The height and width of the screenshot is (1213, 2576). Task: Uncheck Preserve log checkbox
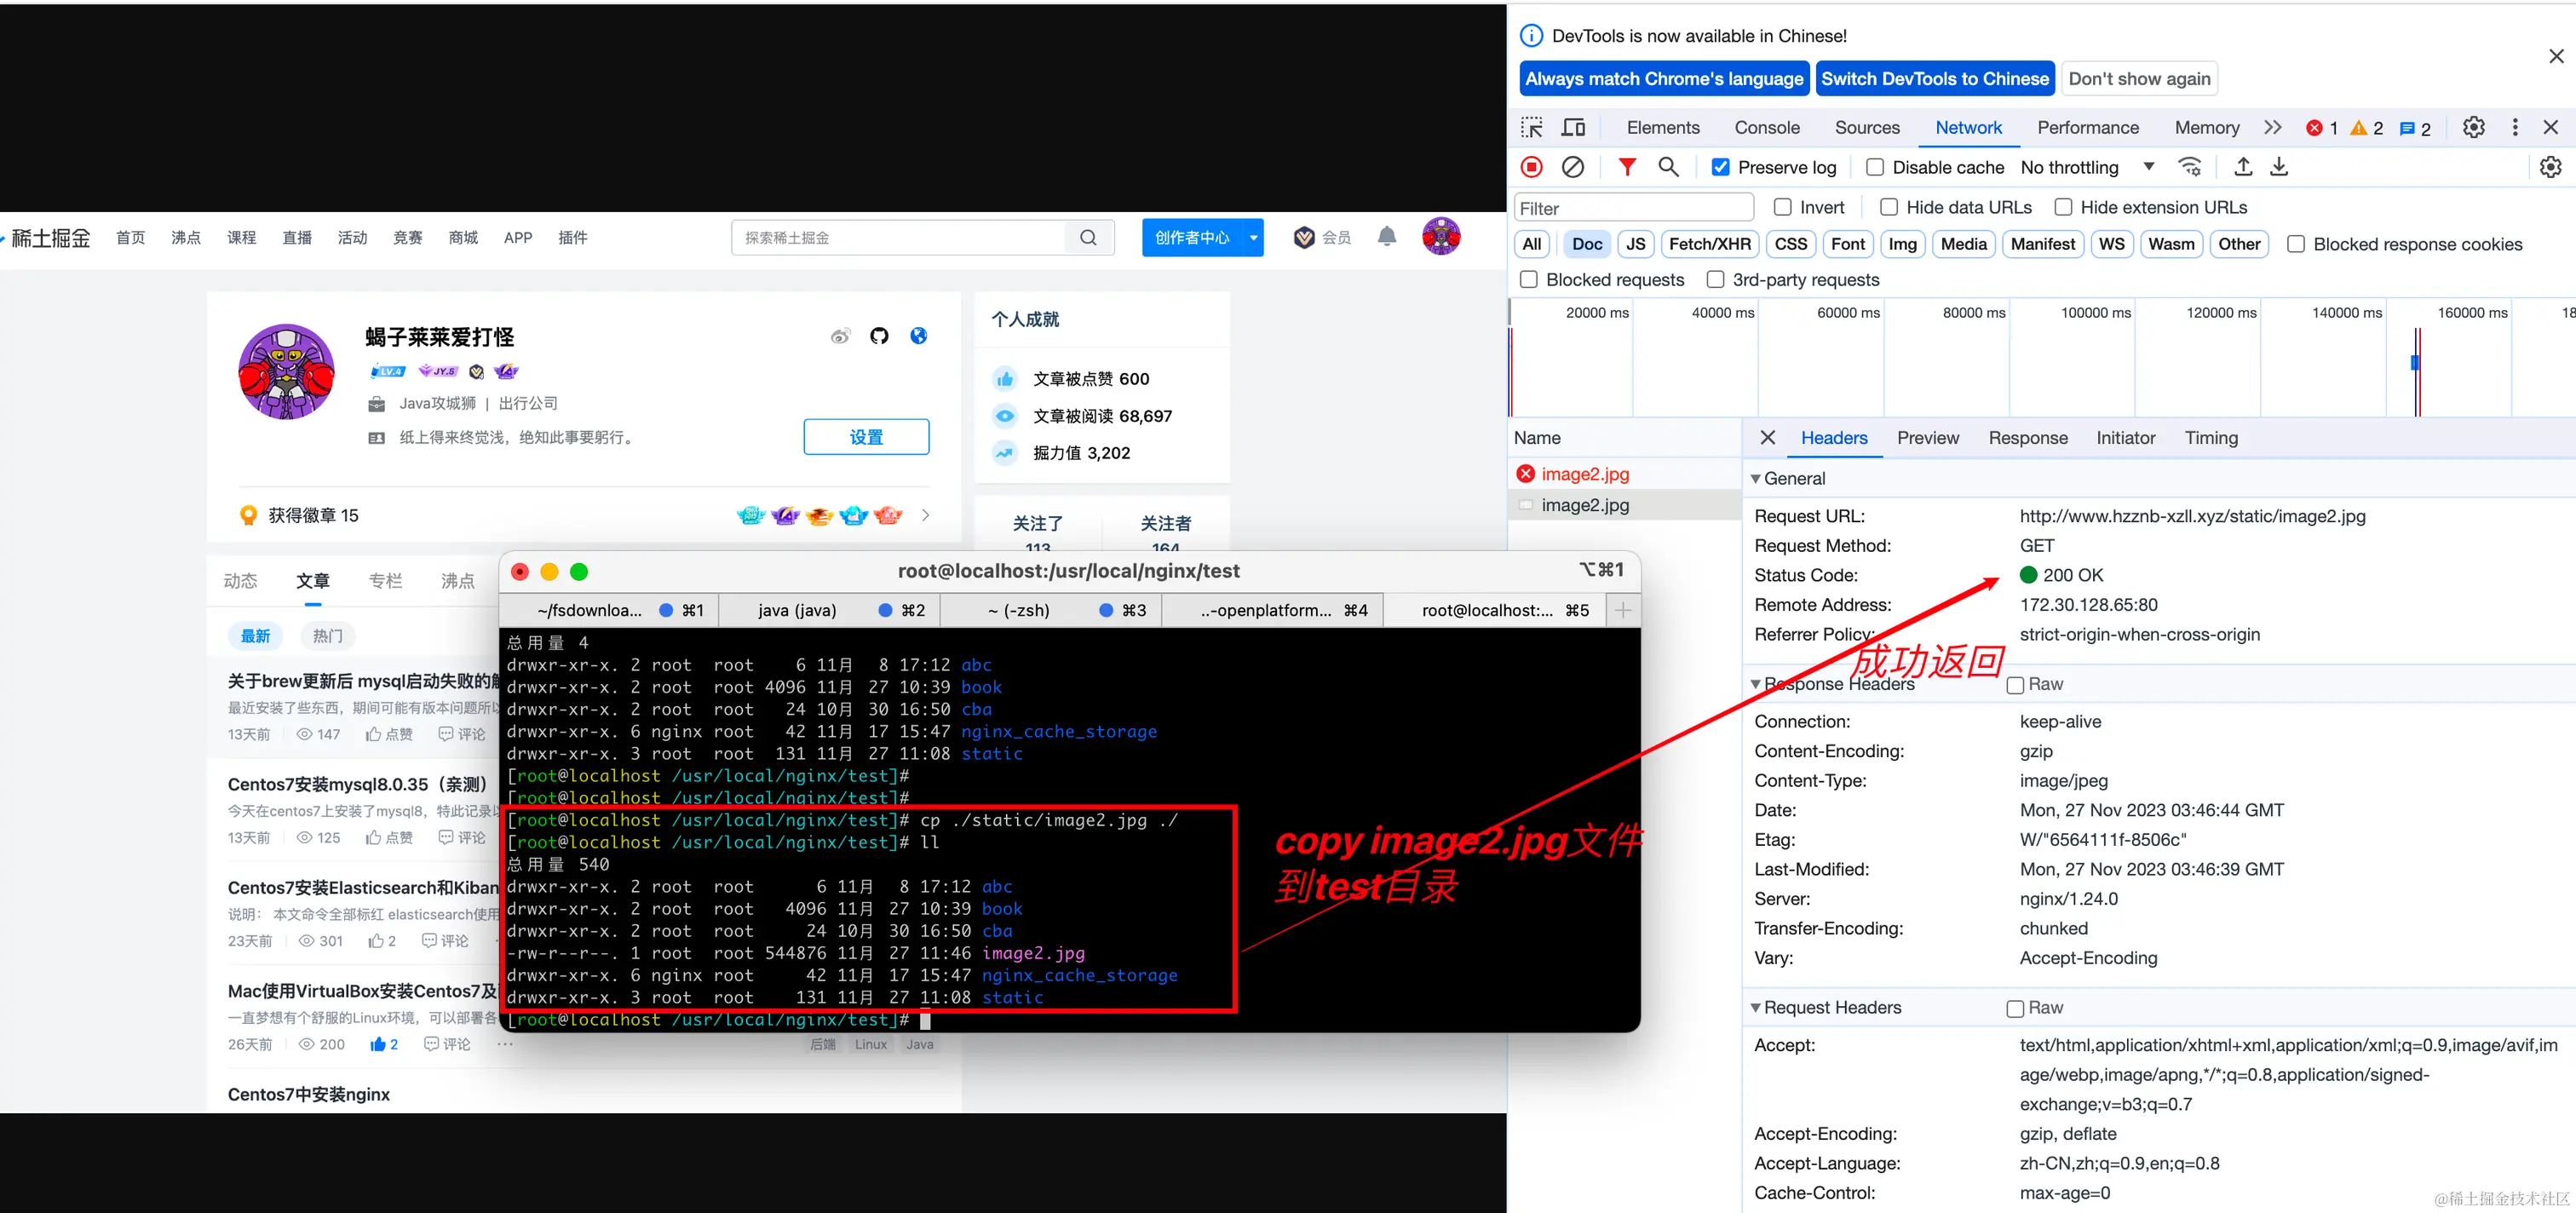(x=1720, y=167)
